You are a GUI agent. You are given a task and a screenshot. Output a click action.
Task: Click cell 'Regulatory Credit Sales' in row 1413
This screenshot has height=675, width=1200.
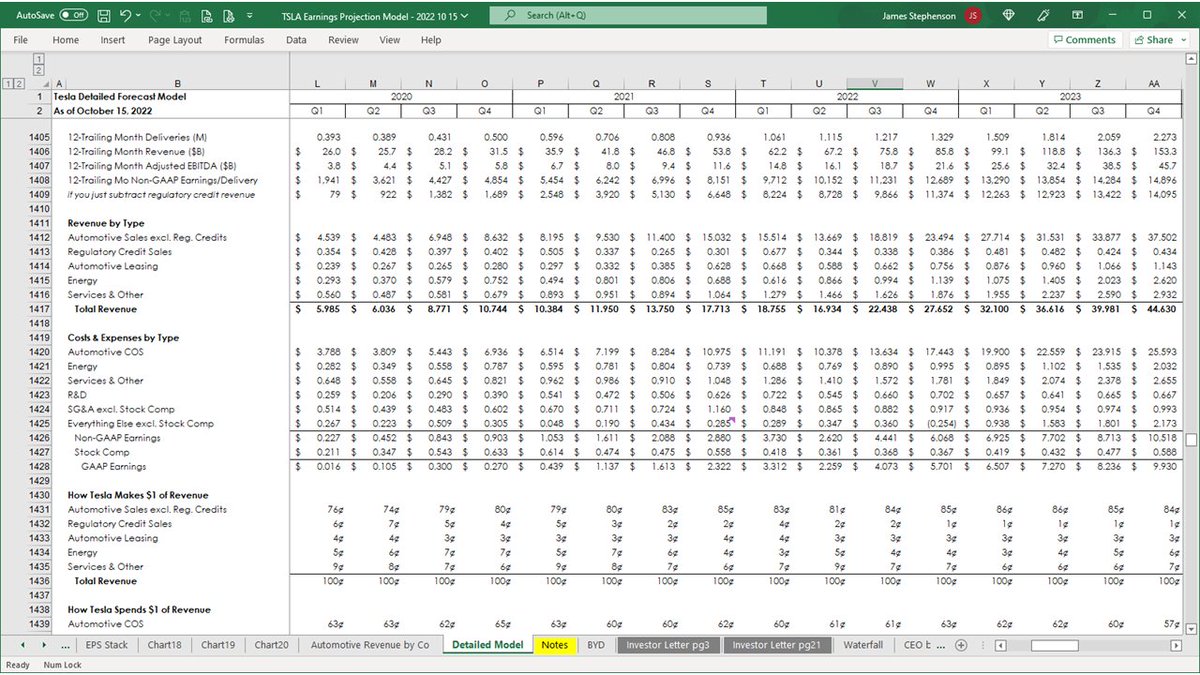[120, 252]
